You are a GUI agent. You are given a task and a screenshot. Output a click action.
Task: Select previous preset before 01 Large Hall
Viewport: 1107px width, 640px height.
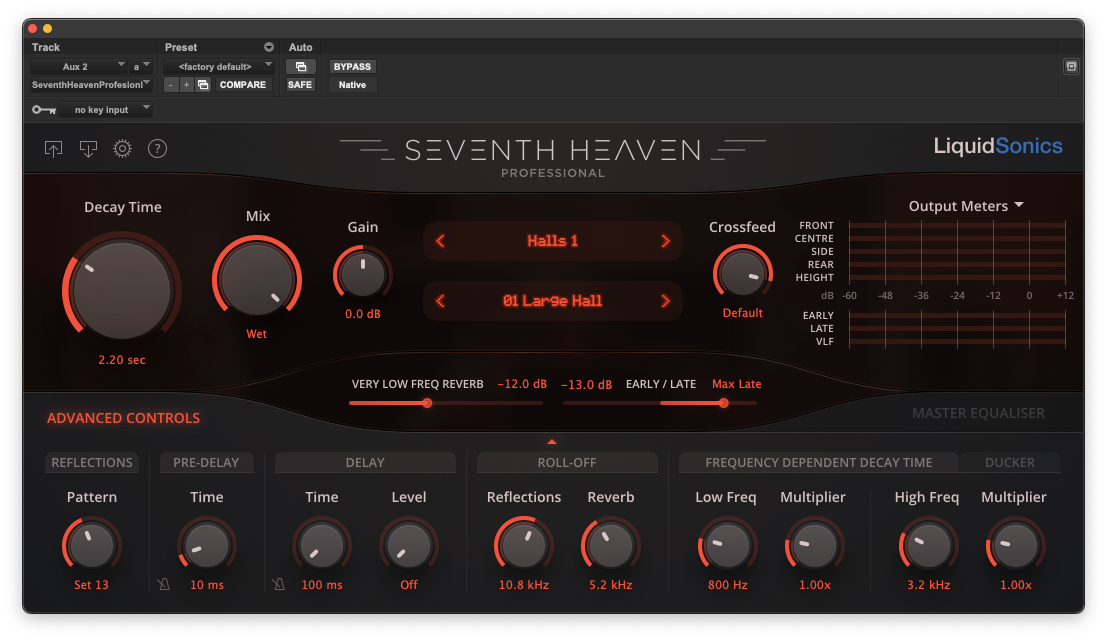[x=441, y=301]
